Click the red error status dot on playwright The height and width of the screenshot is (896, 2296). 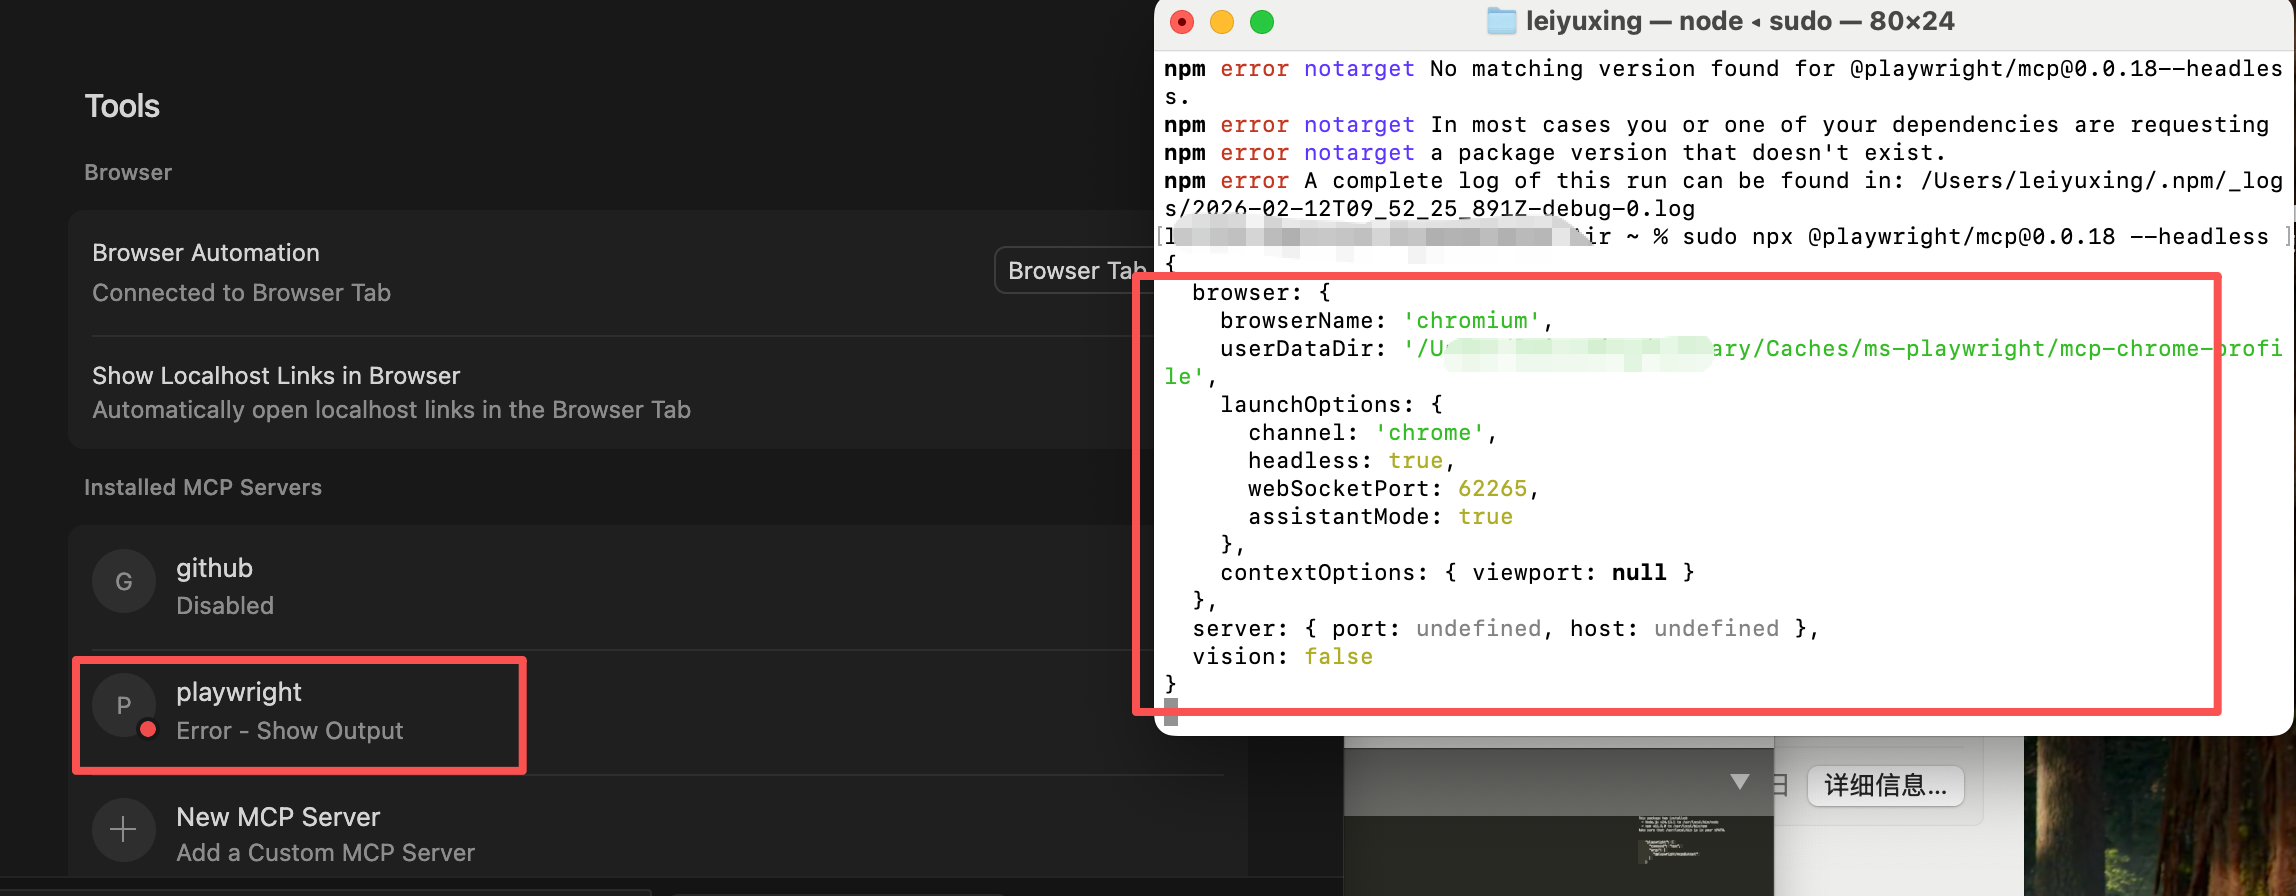point(148,729)
